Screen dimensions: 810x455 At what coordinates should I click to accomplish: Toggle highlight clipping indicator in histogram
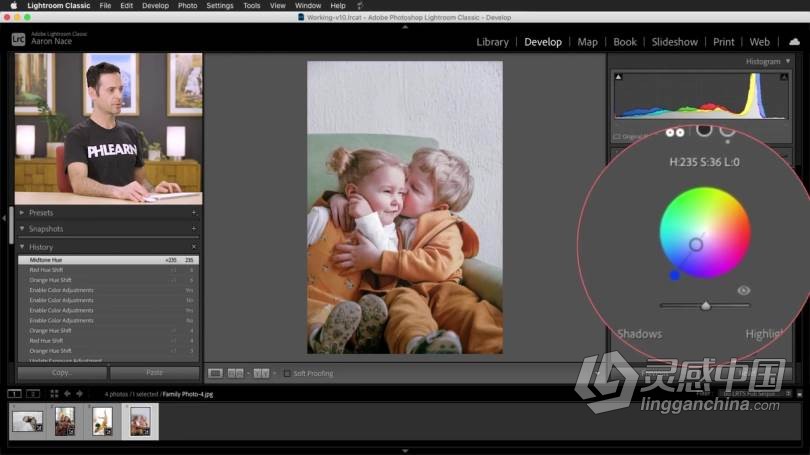click(x=784, y=77)
